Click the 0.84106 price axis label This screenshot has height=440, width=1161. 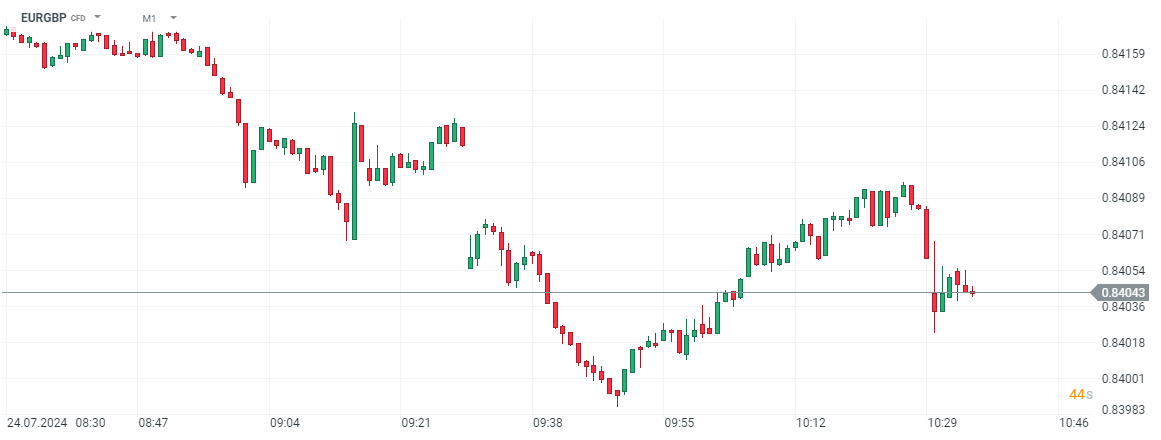(1122, 162)
